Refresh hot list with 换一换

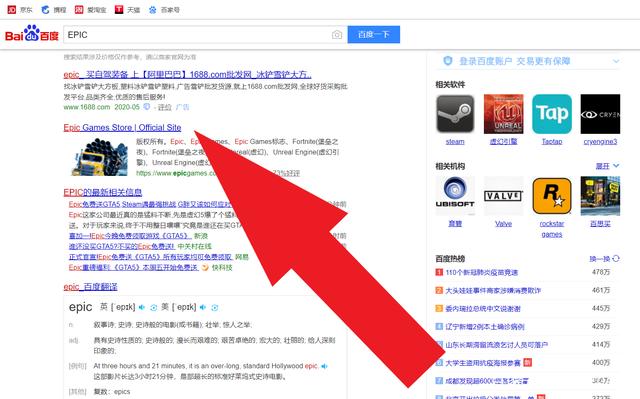coord(604,259)
